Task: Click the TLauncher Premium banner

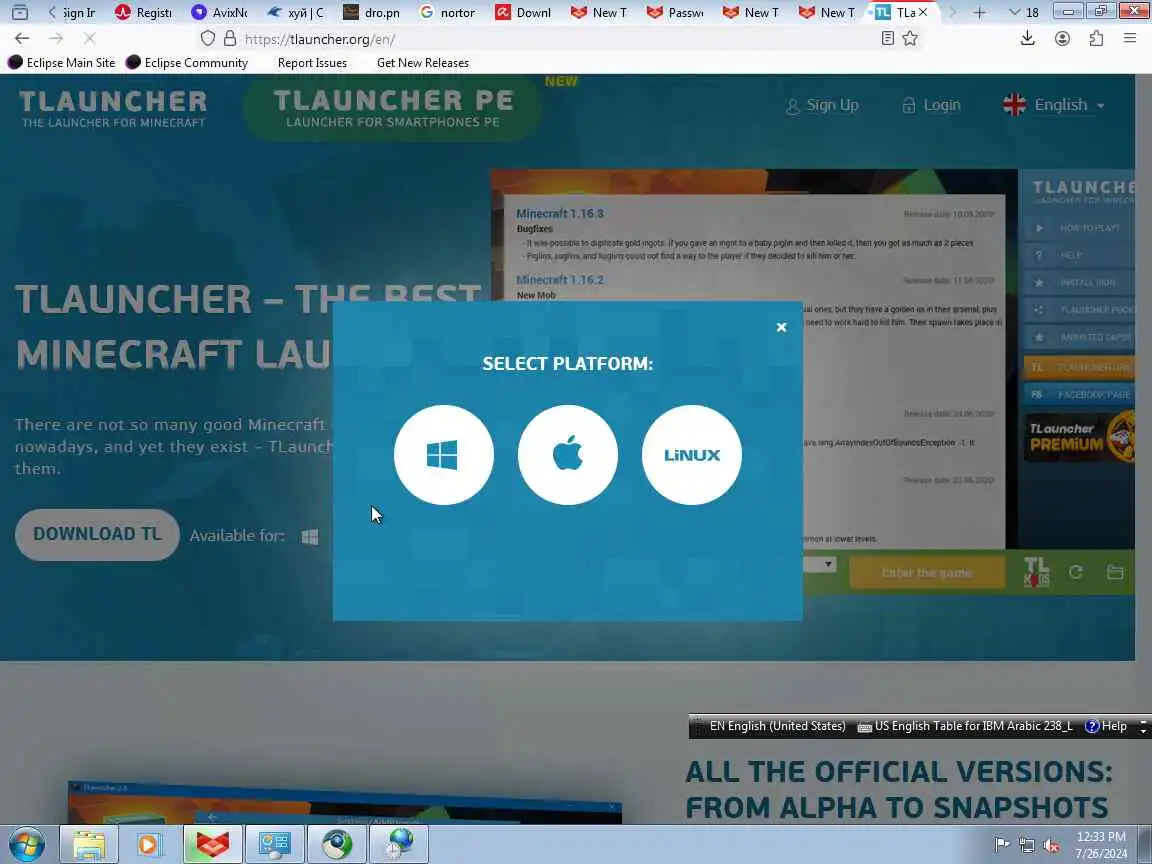Action: click(1079, 436)
